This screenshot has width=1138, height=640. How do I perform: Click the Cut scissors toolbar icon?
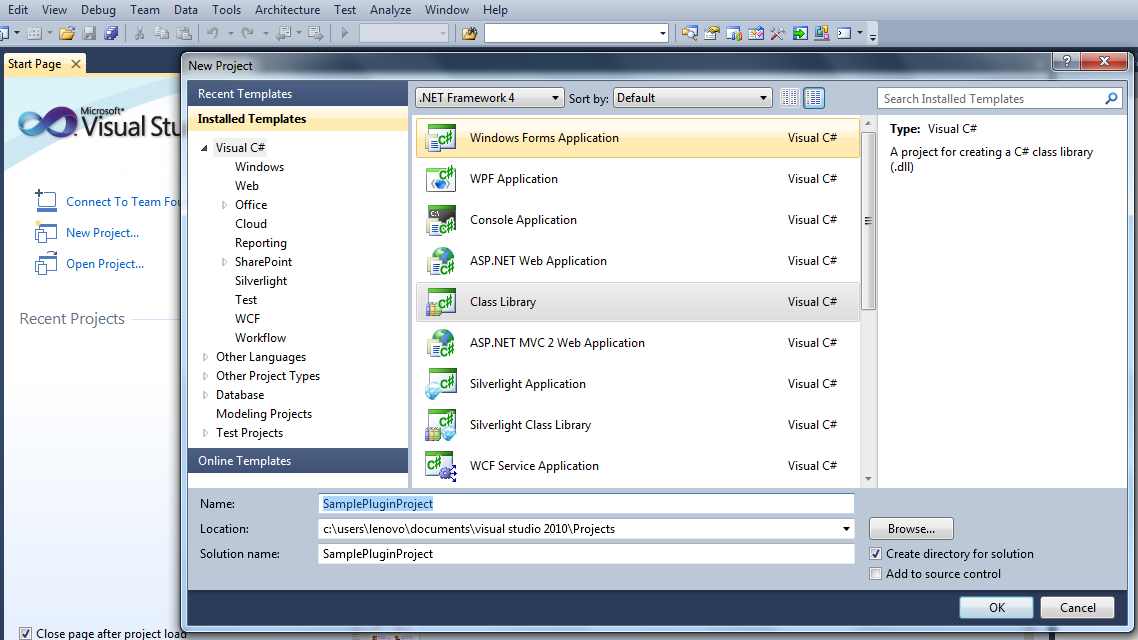tap(139, 33)
